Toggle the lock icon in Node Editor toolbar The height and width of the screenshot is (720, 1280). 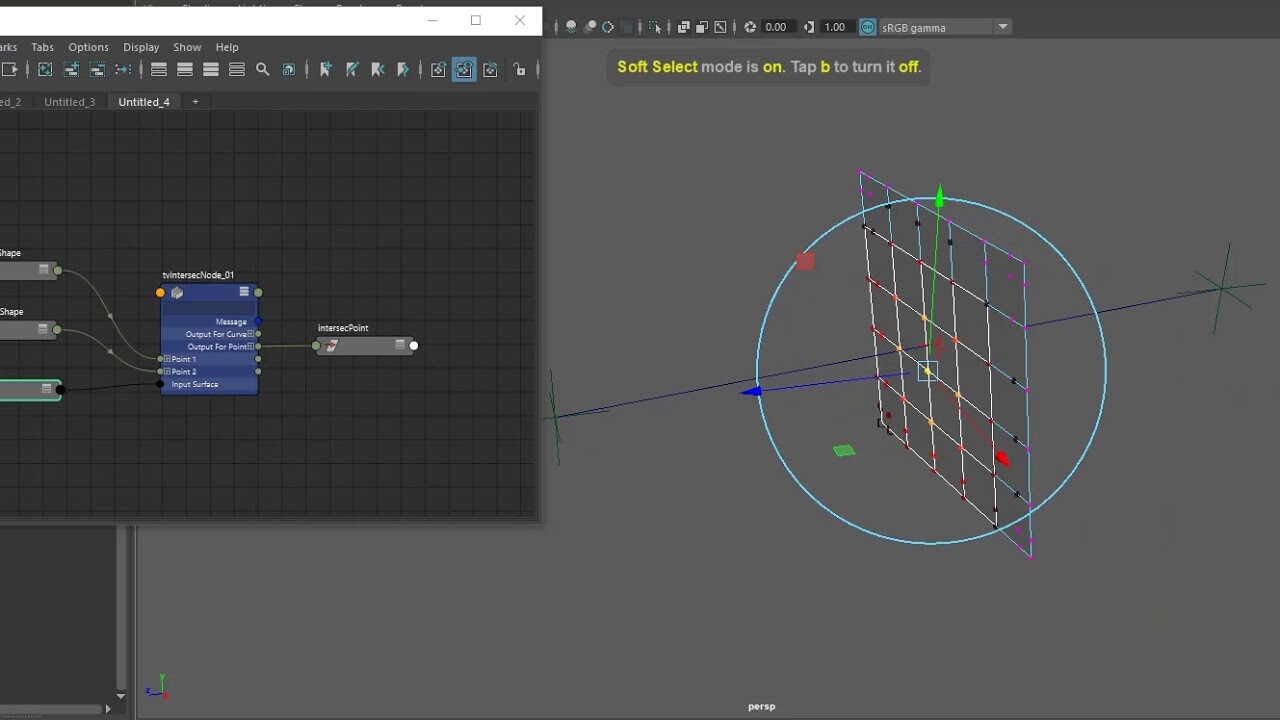pos(519,69)
